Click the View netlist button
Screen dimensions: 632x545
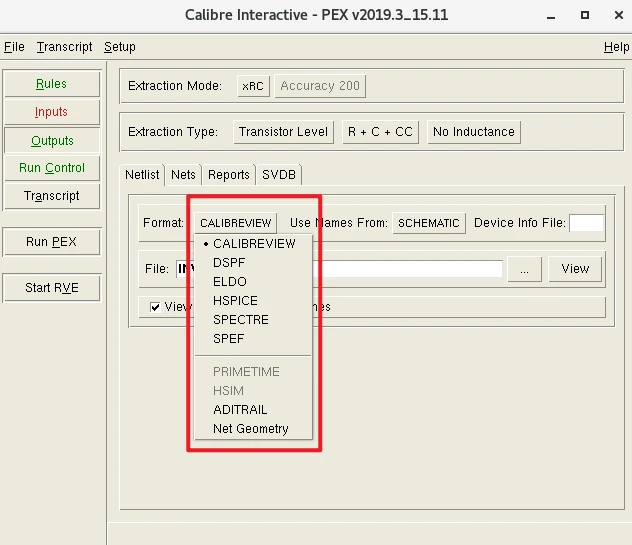coord(575,269)
